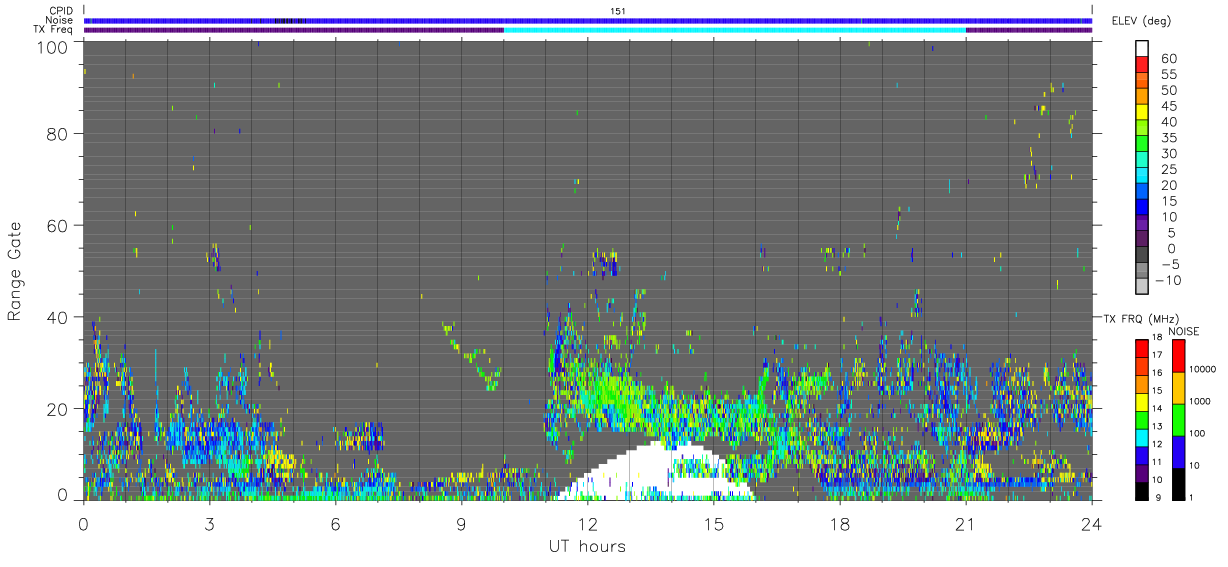Click the cyan section of the TX Freq strip
This screenshot has height=567, width=1228.
click(735, 30)
